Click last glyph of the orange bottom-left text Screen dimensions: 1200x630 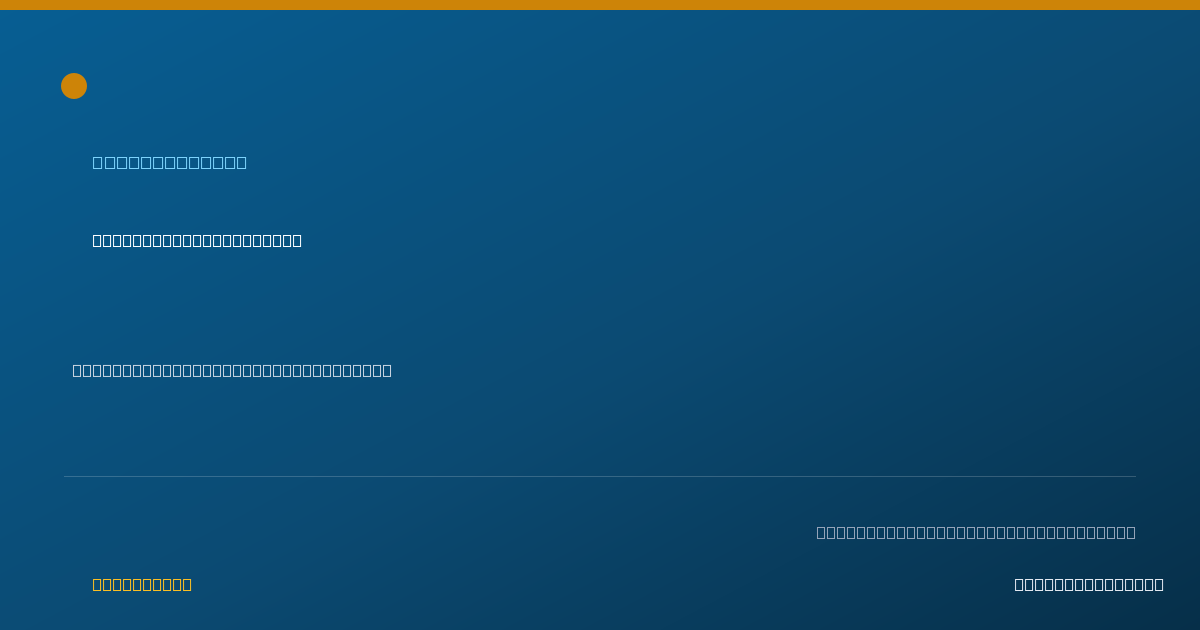[187, 584]
